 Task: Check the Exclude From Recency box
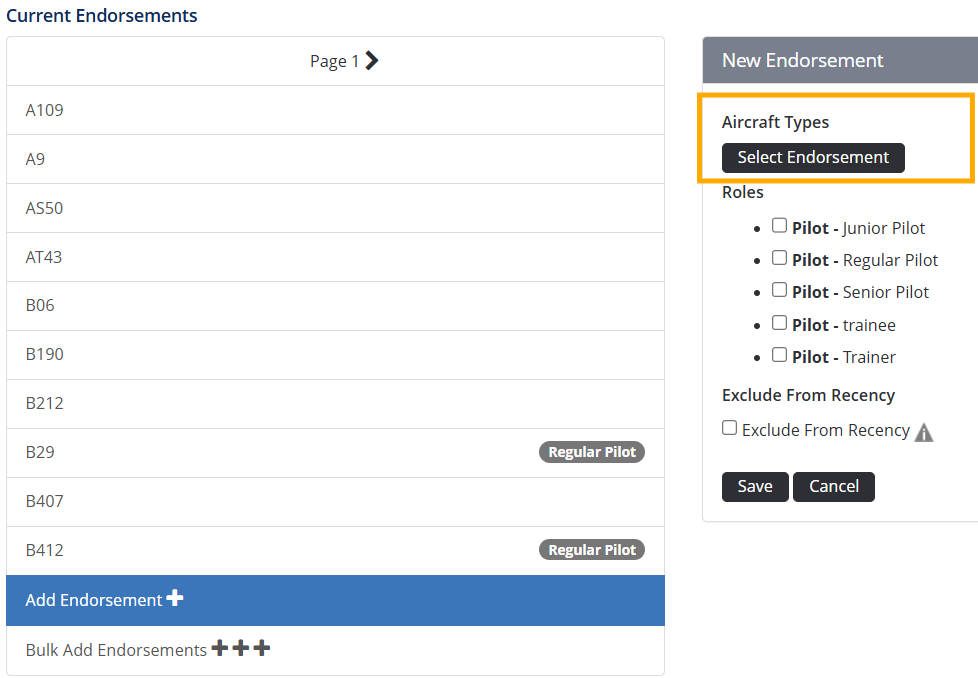pos(730,428)
